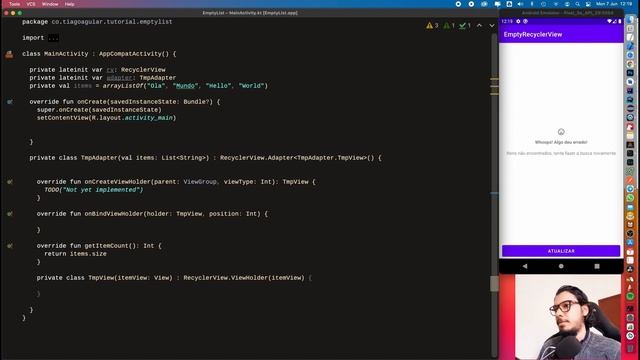Screen dimensions: 640x360
Task: Click setContentView in onCreate
Action: [x=63, y=118]
